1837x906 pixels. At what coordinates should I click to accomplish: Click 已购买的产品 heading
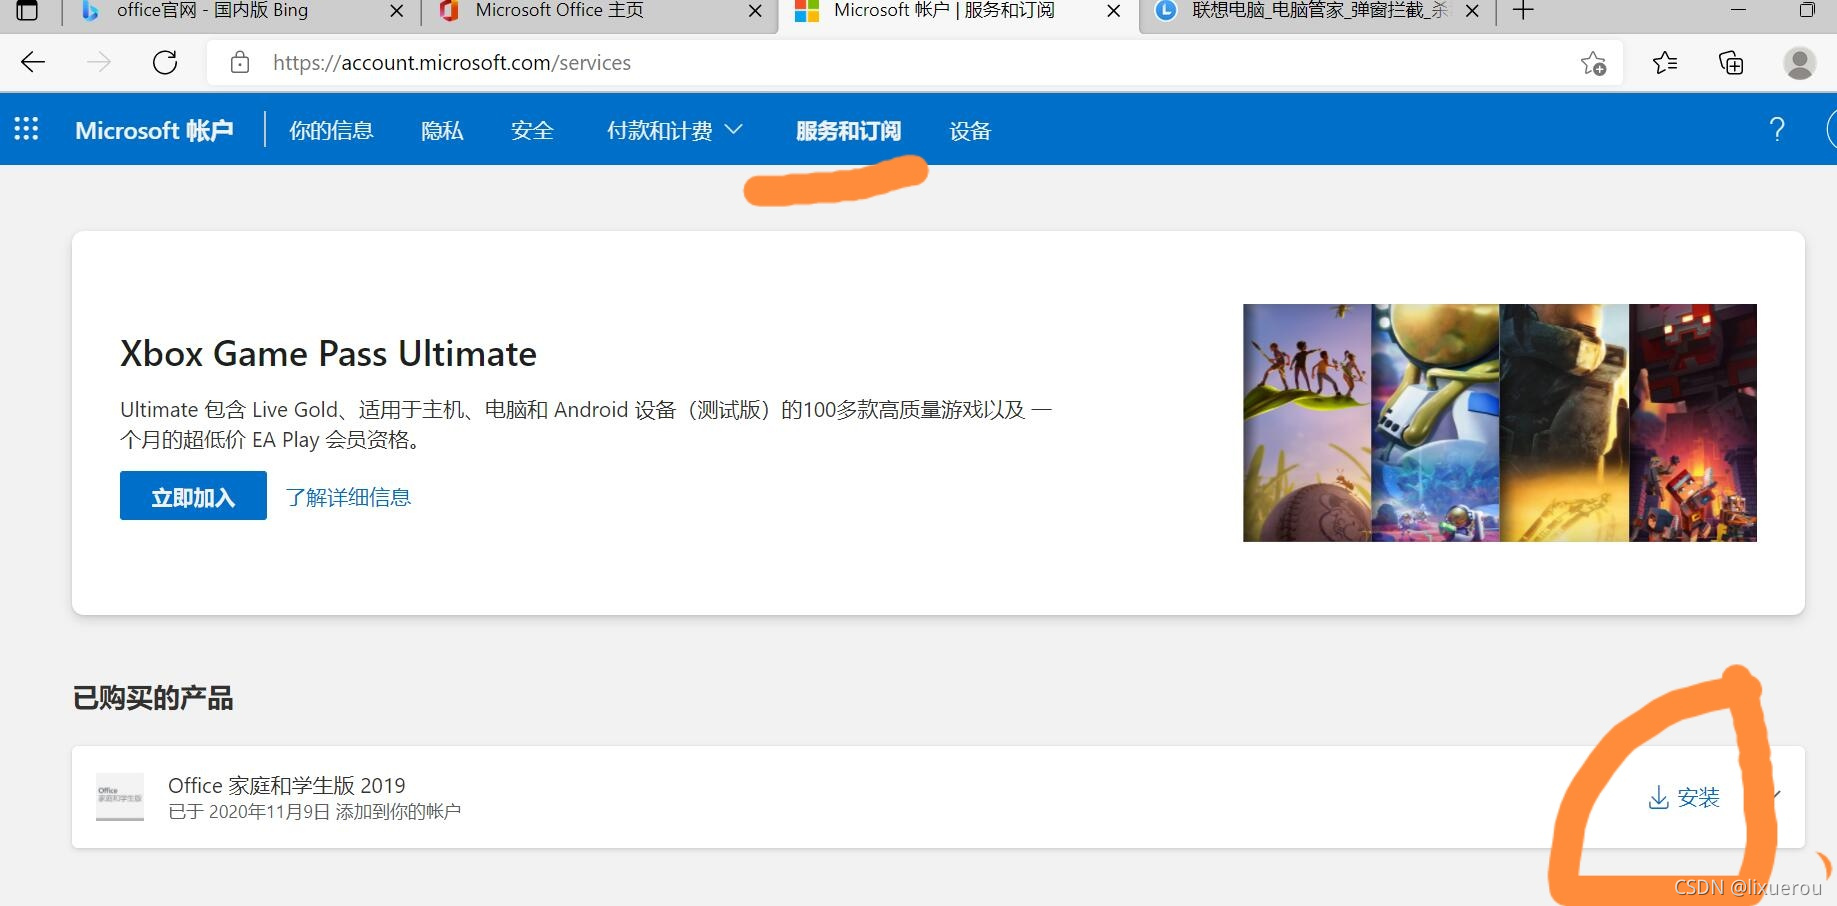click(153, 698)
